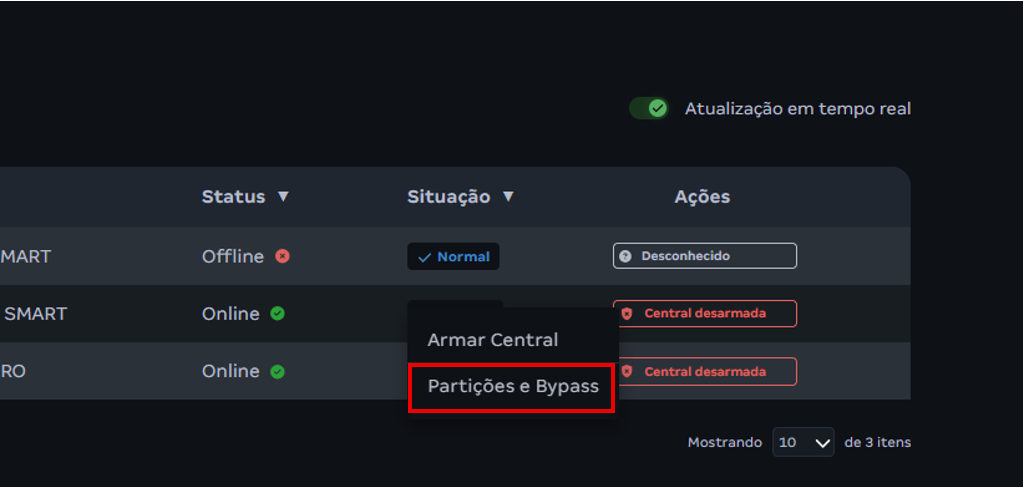Select Armar Central from the context menu
This screenshot has height=487, width=1023.
pos(492,340)
